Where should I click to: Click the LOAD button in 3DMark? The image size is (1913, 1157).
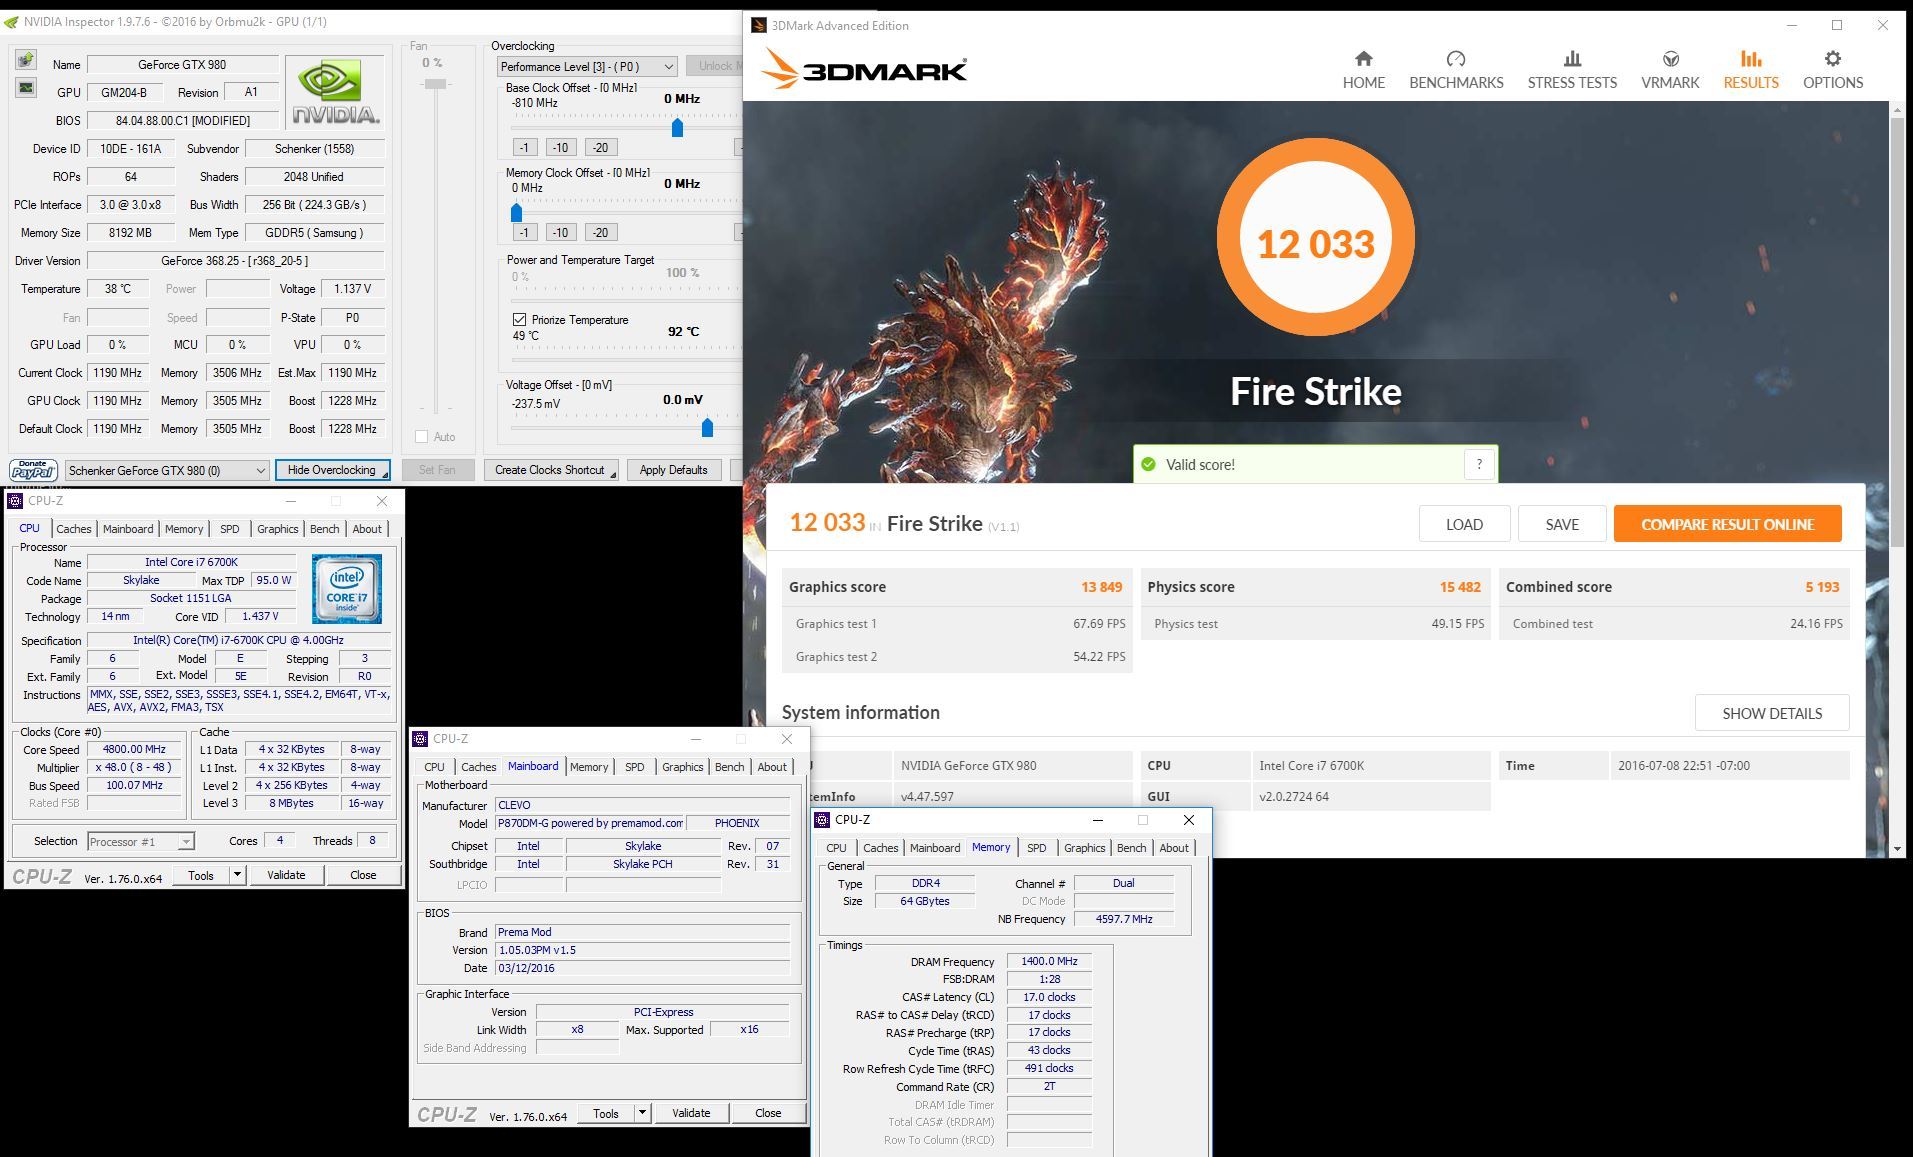(1464, 524)
